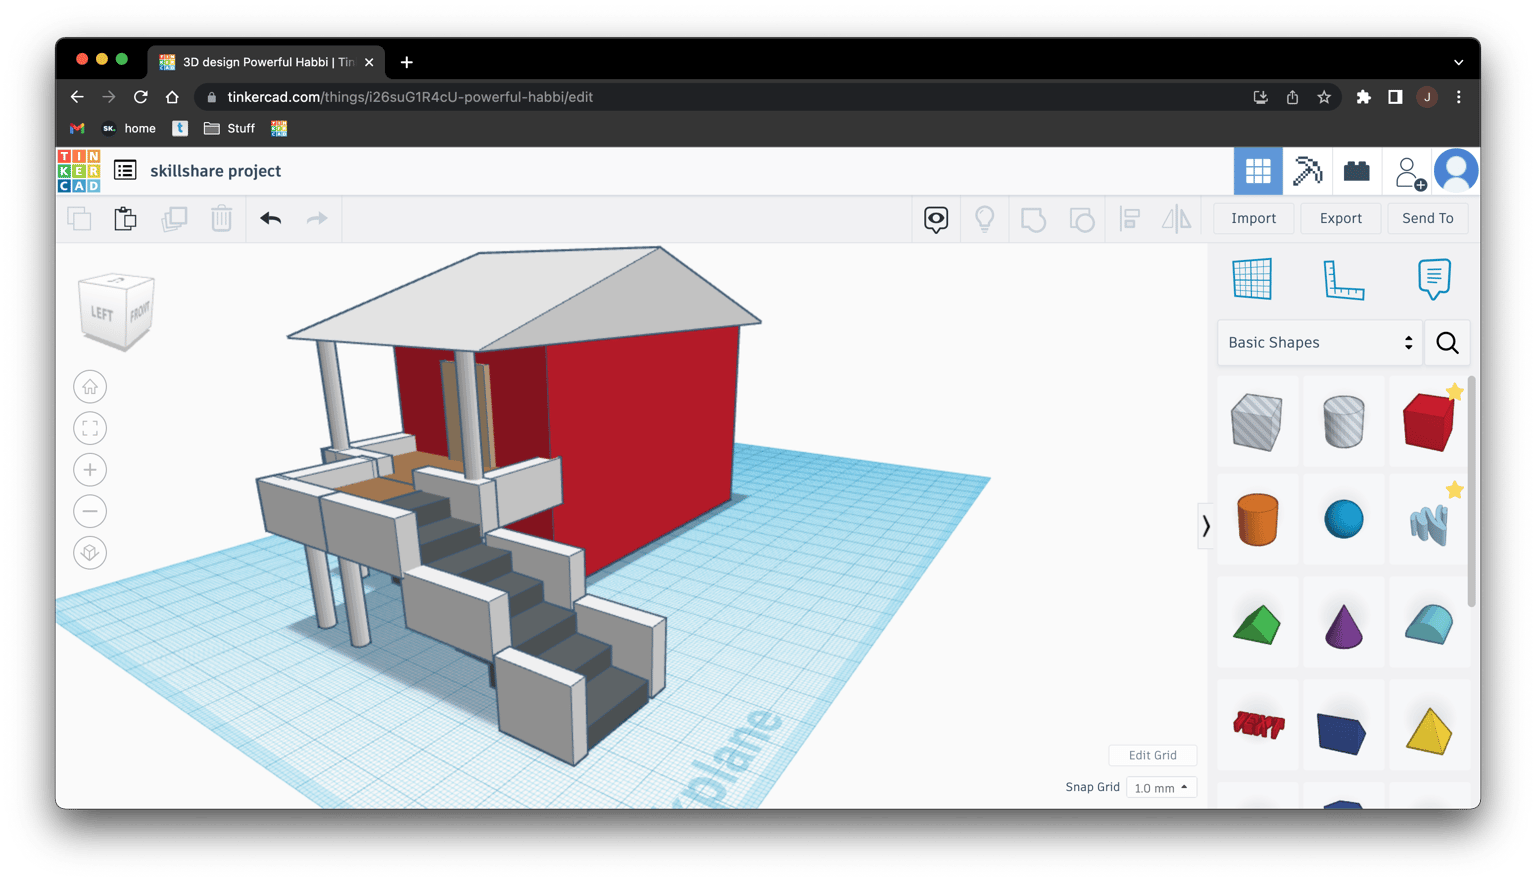Open the Bricks mode
Screen dimensions: 1536x882
pyautogui.click(x=1356, y=171)
